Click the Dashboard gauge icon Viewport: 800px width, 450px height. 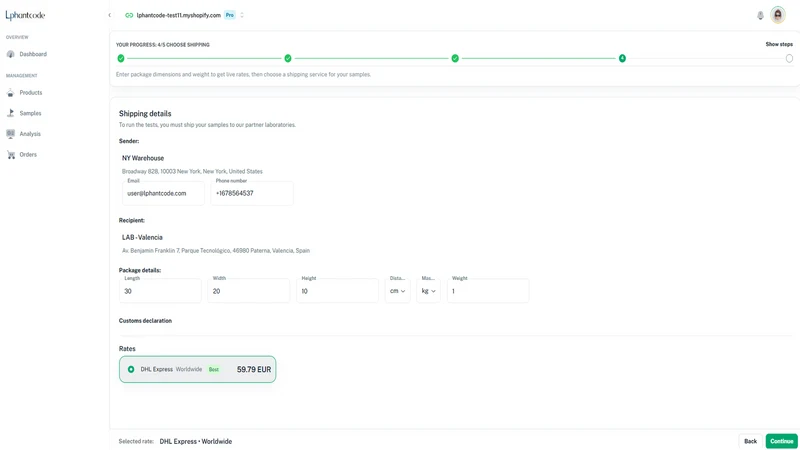tap(10, 54)
